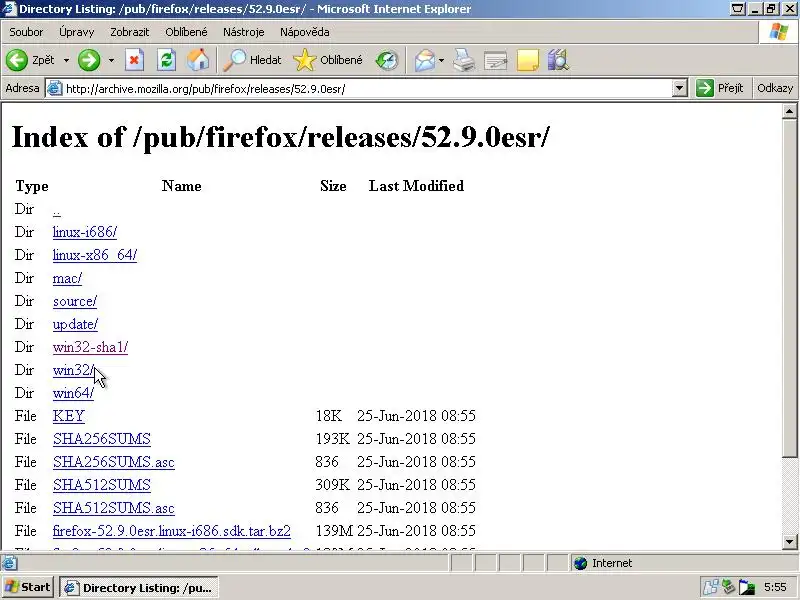Screen dimensions: 800x600
Task: Open the Soubor menu
Action: [26, 32]
